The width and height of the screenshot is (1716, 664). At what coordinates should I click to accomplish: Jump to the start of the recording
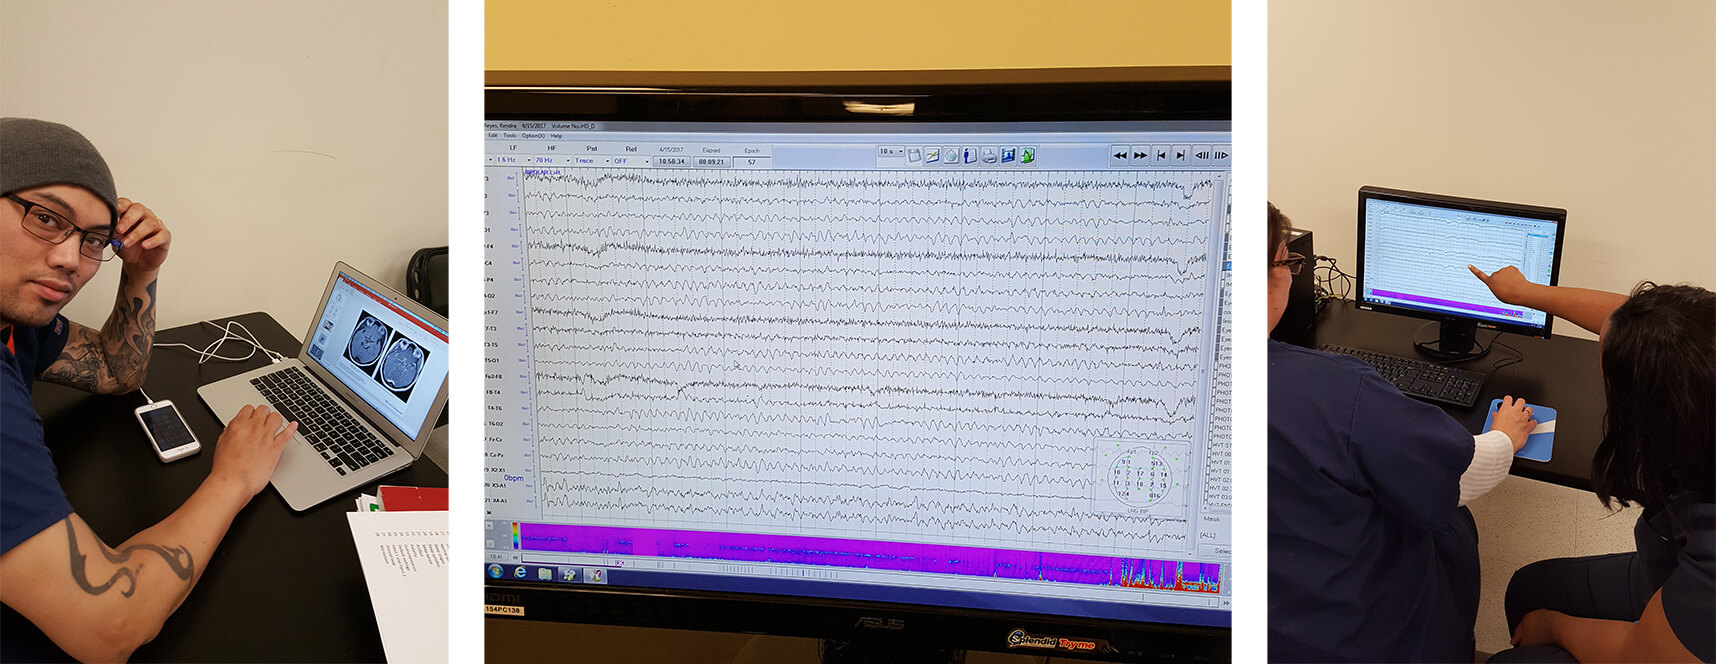[x=1161, y=156]
